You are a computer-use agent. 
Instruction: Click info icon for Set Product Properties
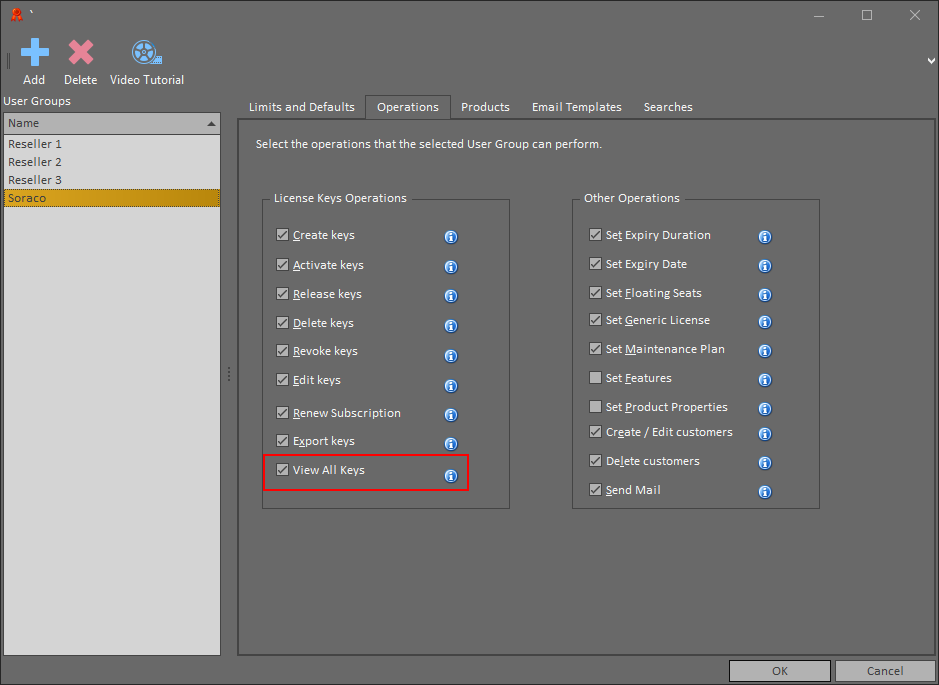[x=765, y=409]
